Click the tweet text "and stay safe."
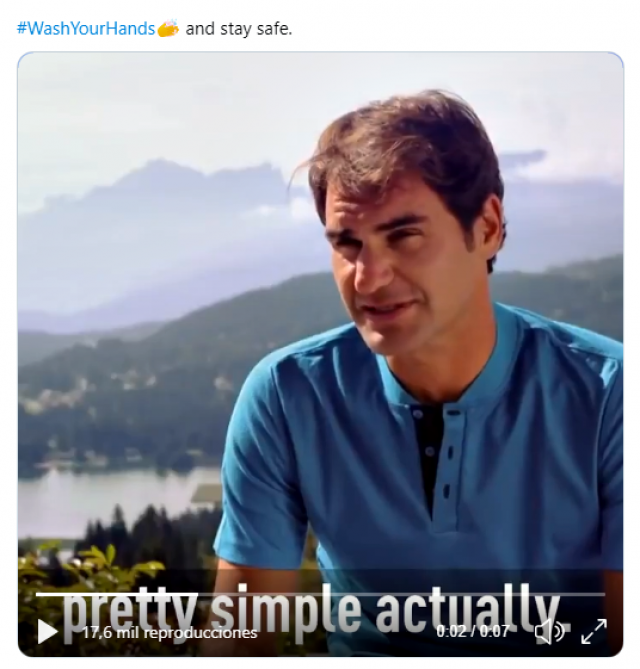The height and width of the screenshot is (669, 640). 239,29
